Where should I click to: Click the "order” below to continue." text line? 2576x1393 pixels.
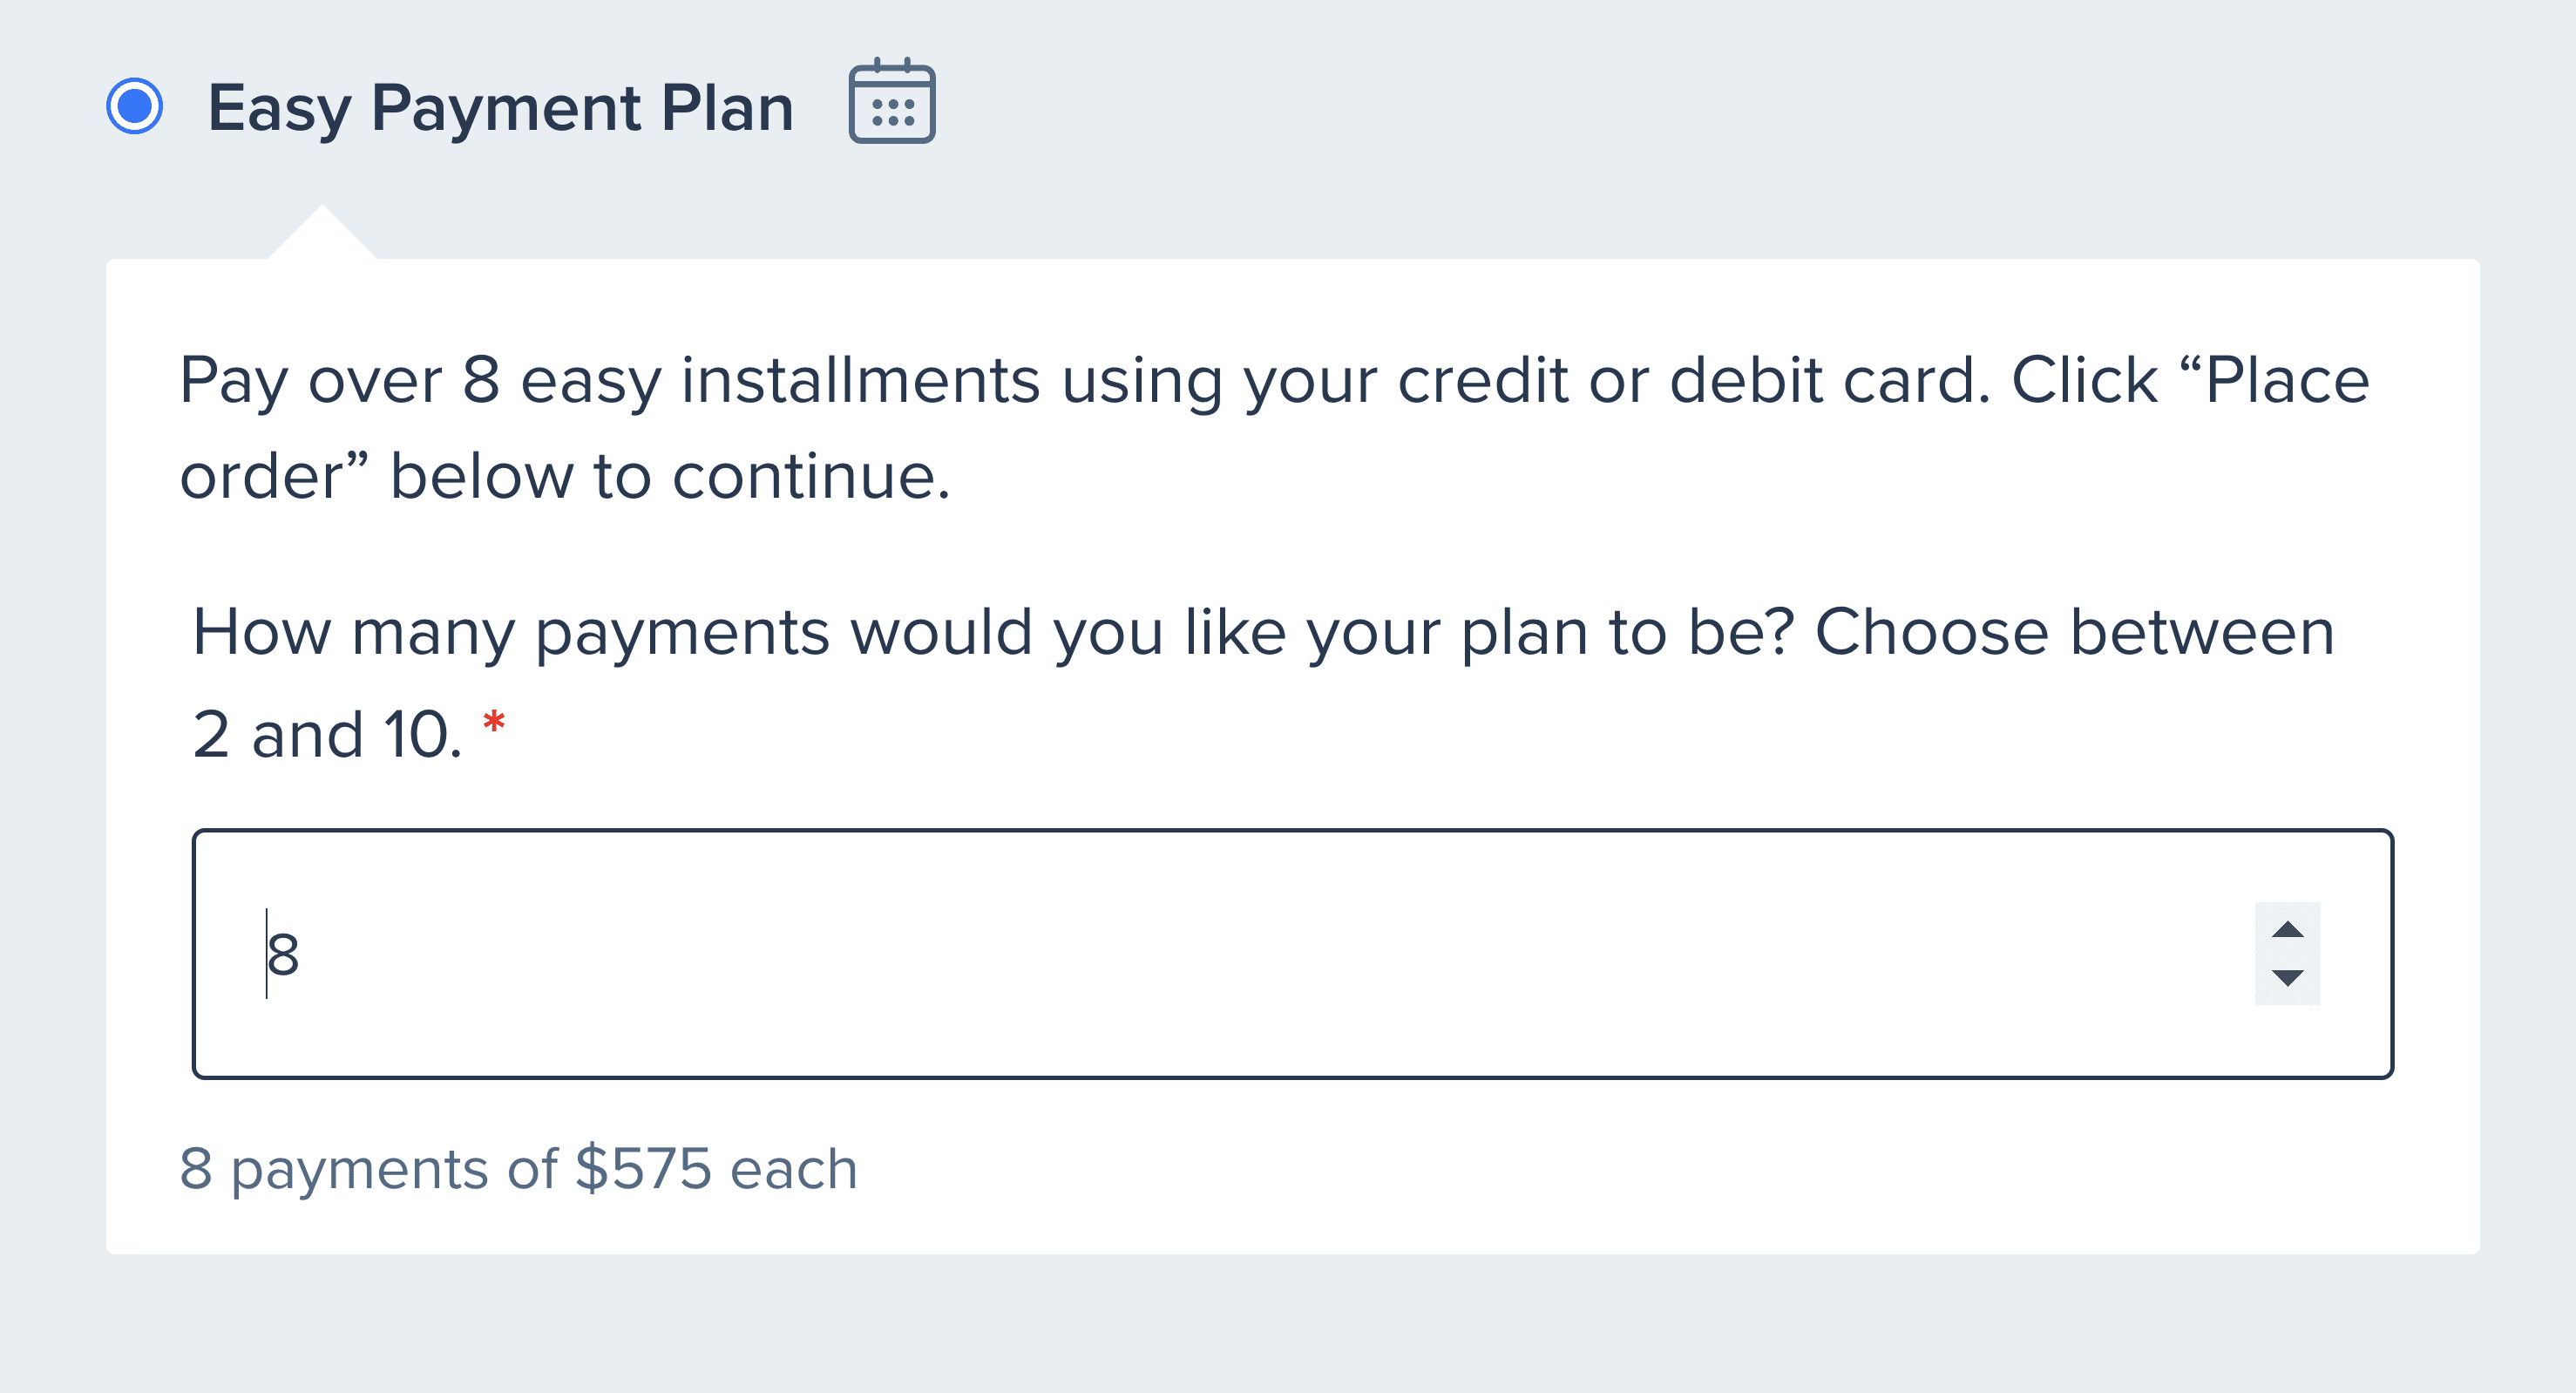(565, 476)
